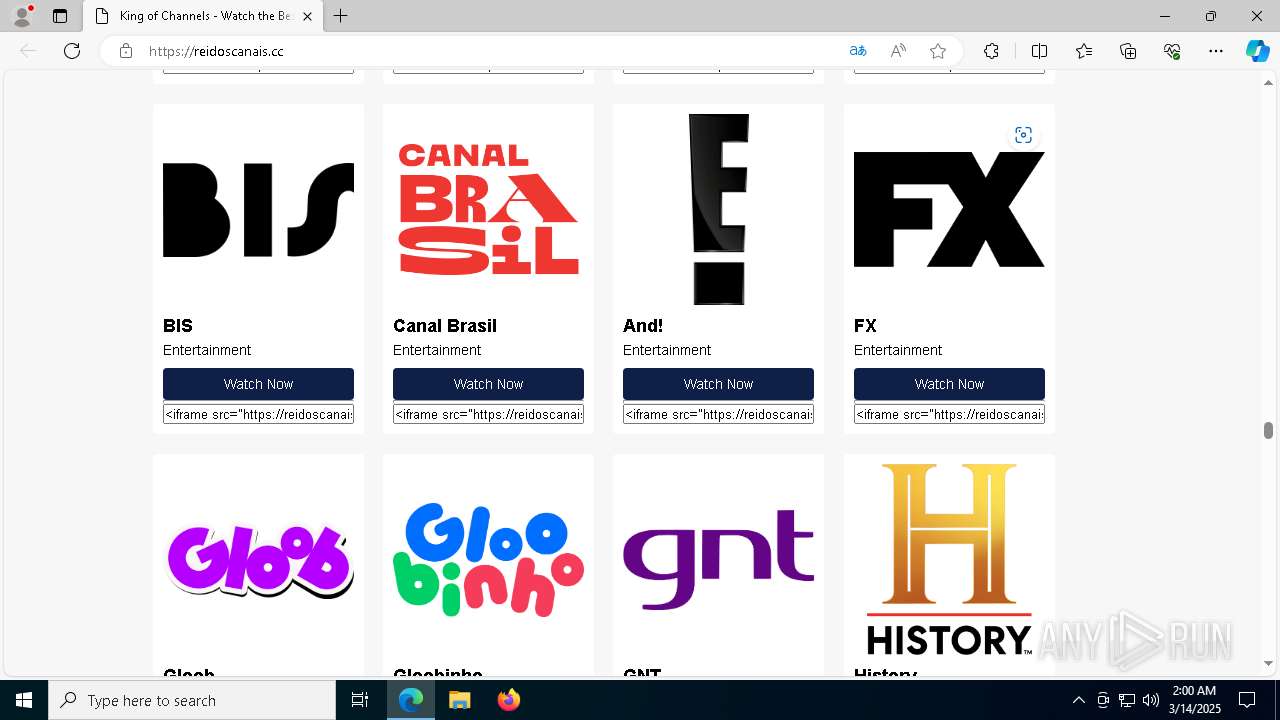The image size is (1280, 720).
Task: Click Watch Now for Canal Brasil
Action: (488, 384)
